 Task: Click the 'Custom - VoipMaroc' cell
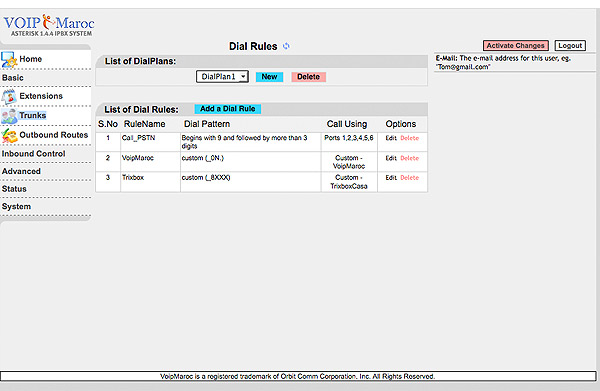(349, 162)
